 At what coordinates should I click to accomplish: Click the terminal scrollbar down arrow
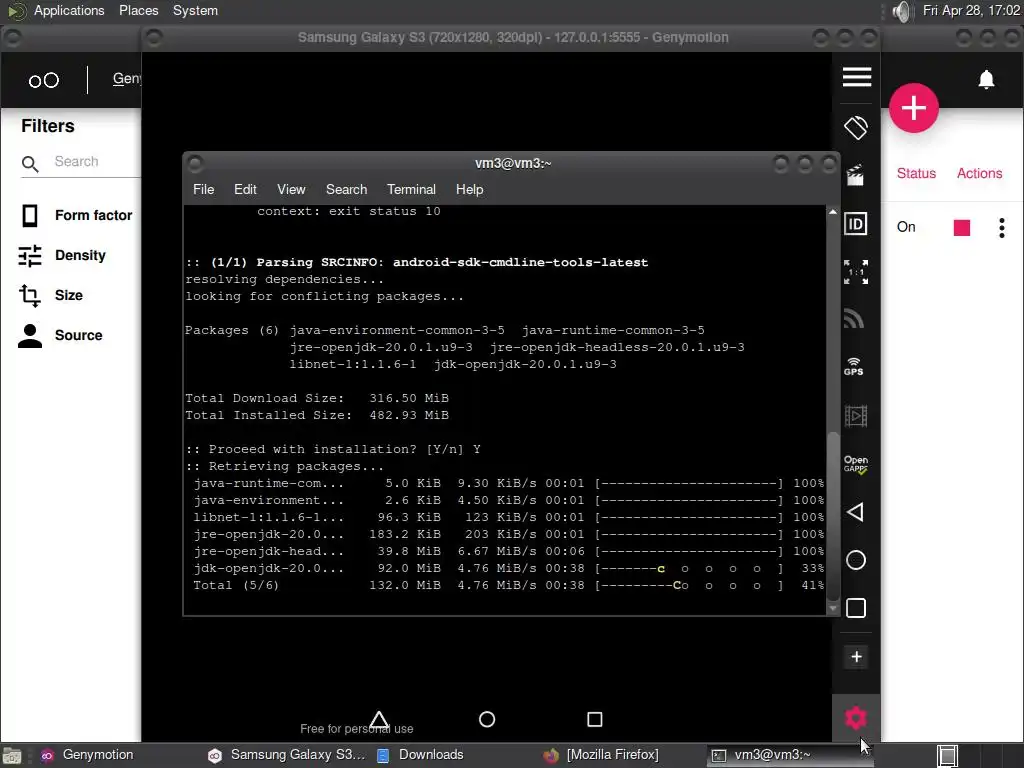click(x=832, y=608)
